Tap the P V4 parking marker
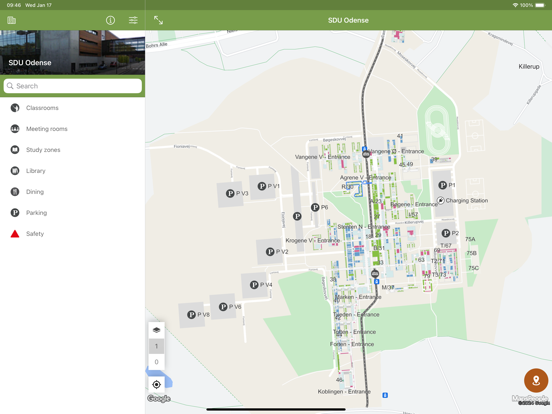Viewport: 552px width, 414px height. click(254, 285)
